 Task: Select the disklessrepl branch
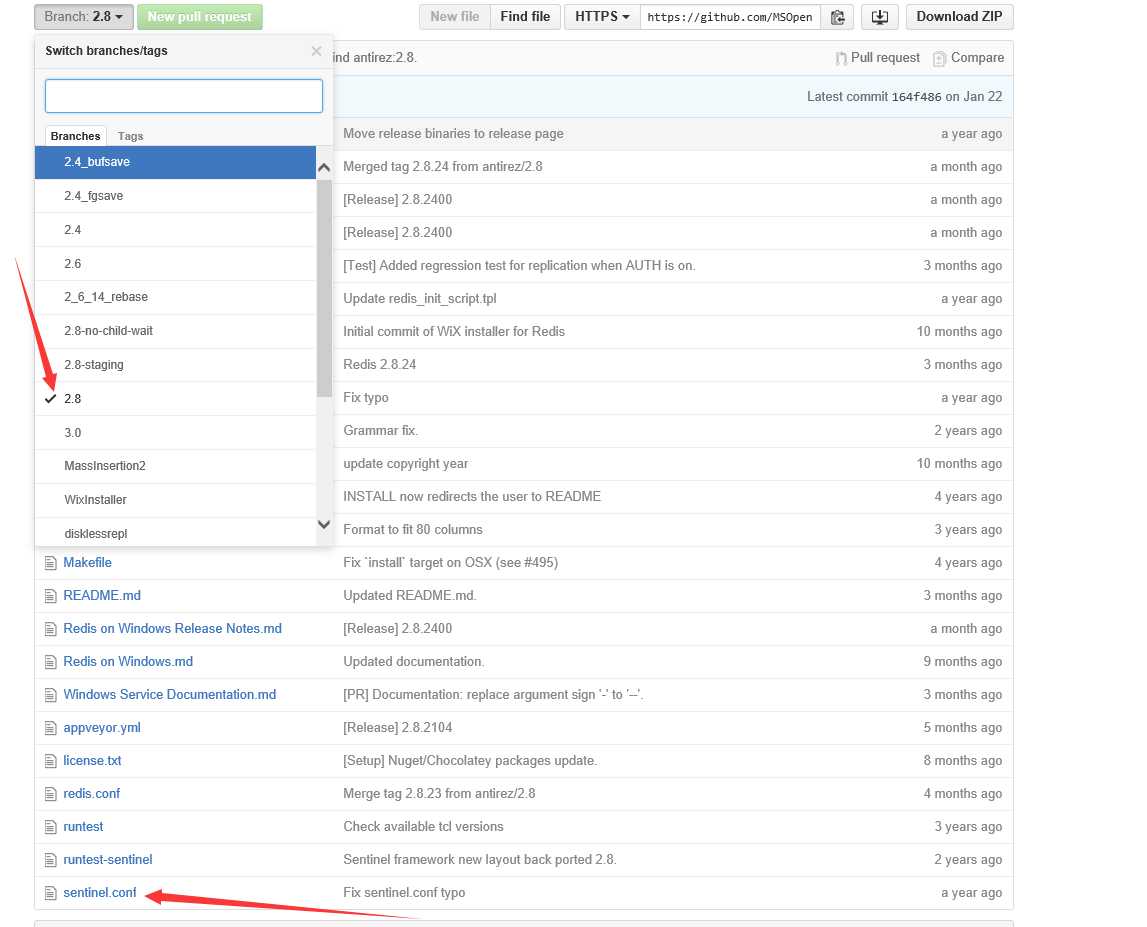point(176,533)
